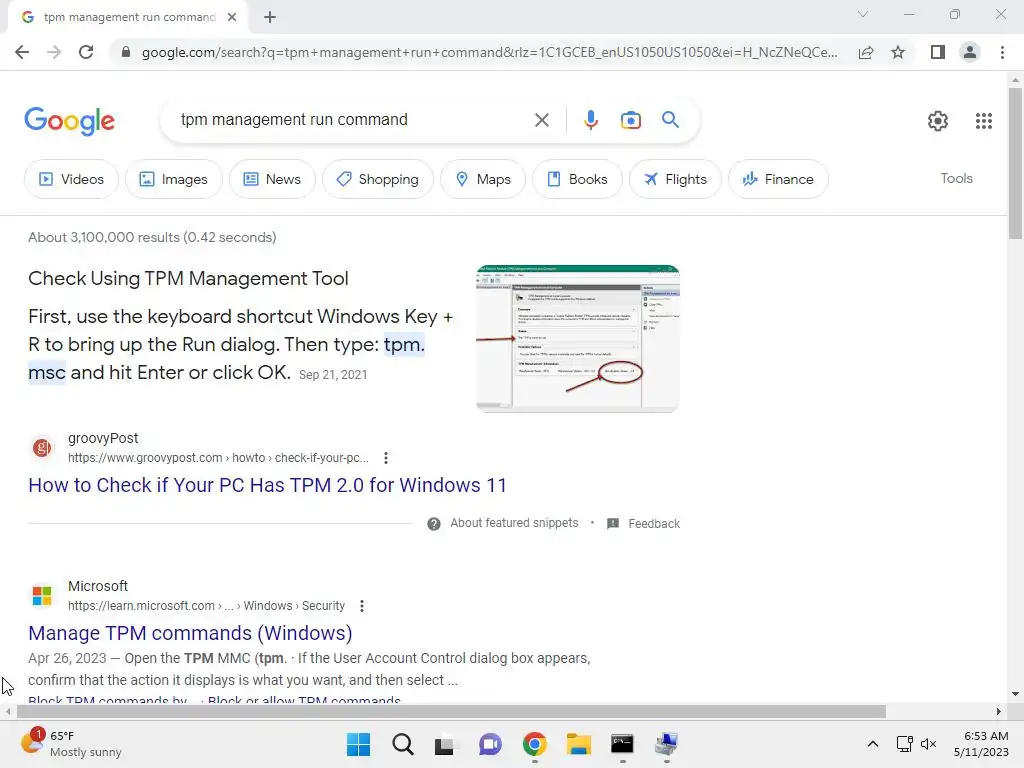
Task: Switch to News results
Action: 272,179
